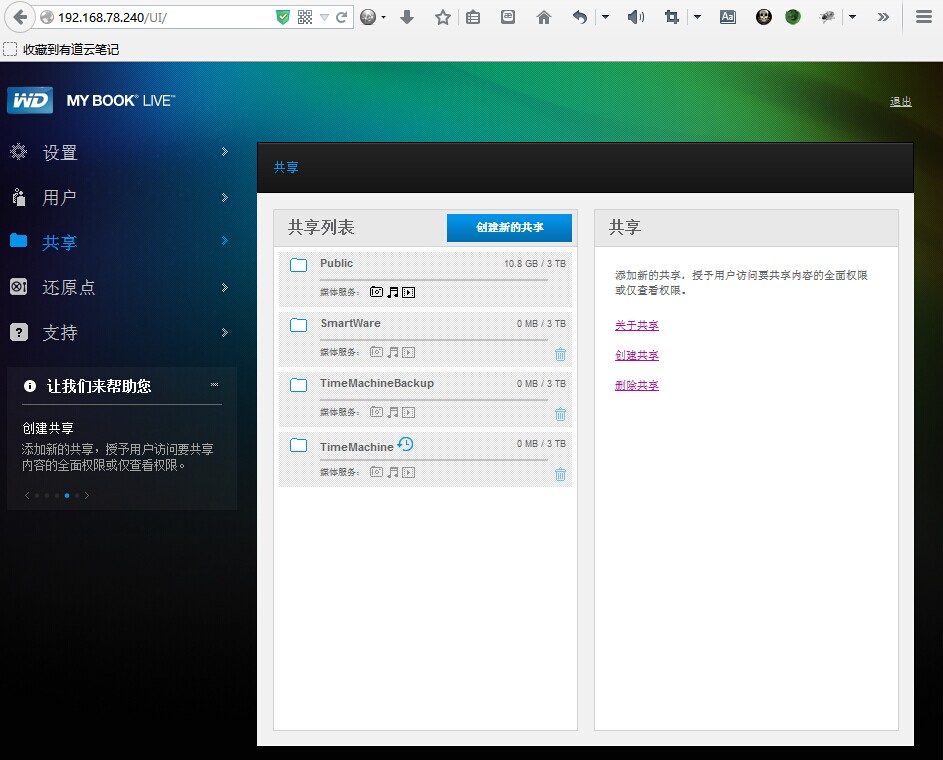Select the 共享 shares menu item
Viewport: 943px width, 760px height.
(60, 242)
